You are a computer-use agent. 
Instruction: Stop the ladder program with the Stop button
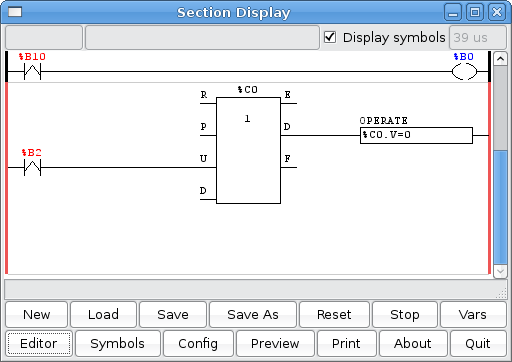point(405,314)
